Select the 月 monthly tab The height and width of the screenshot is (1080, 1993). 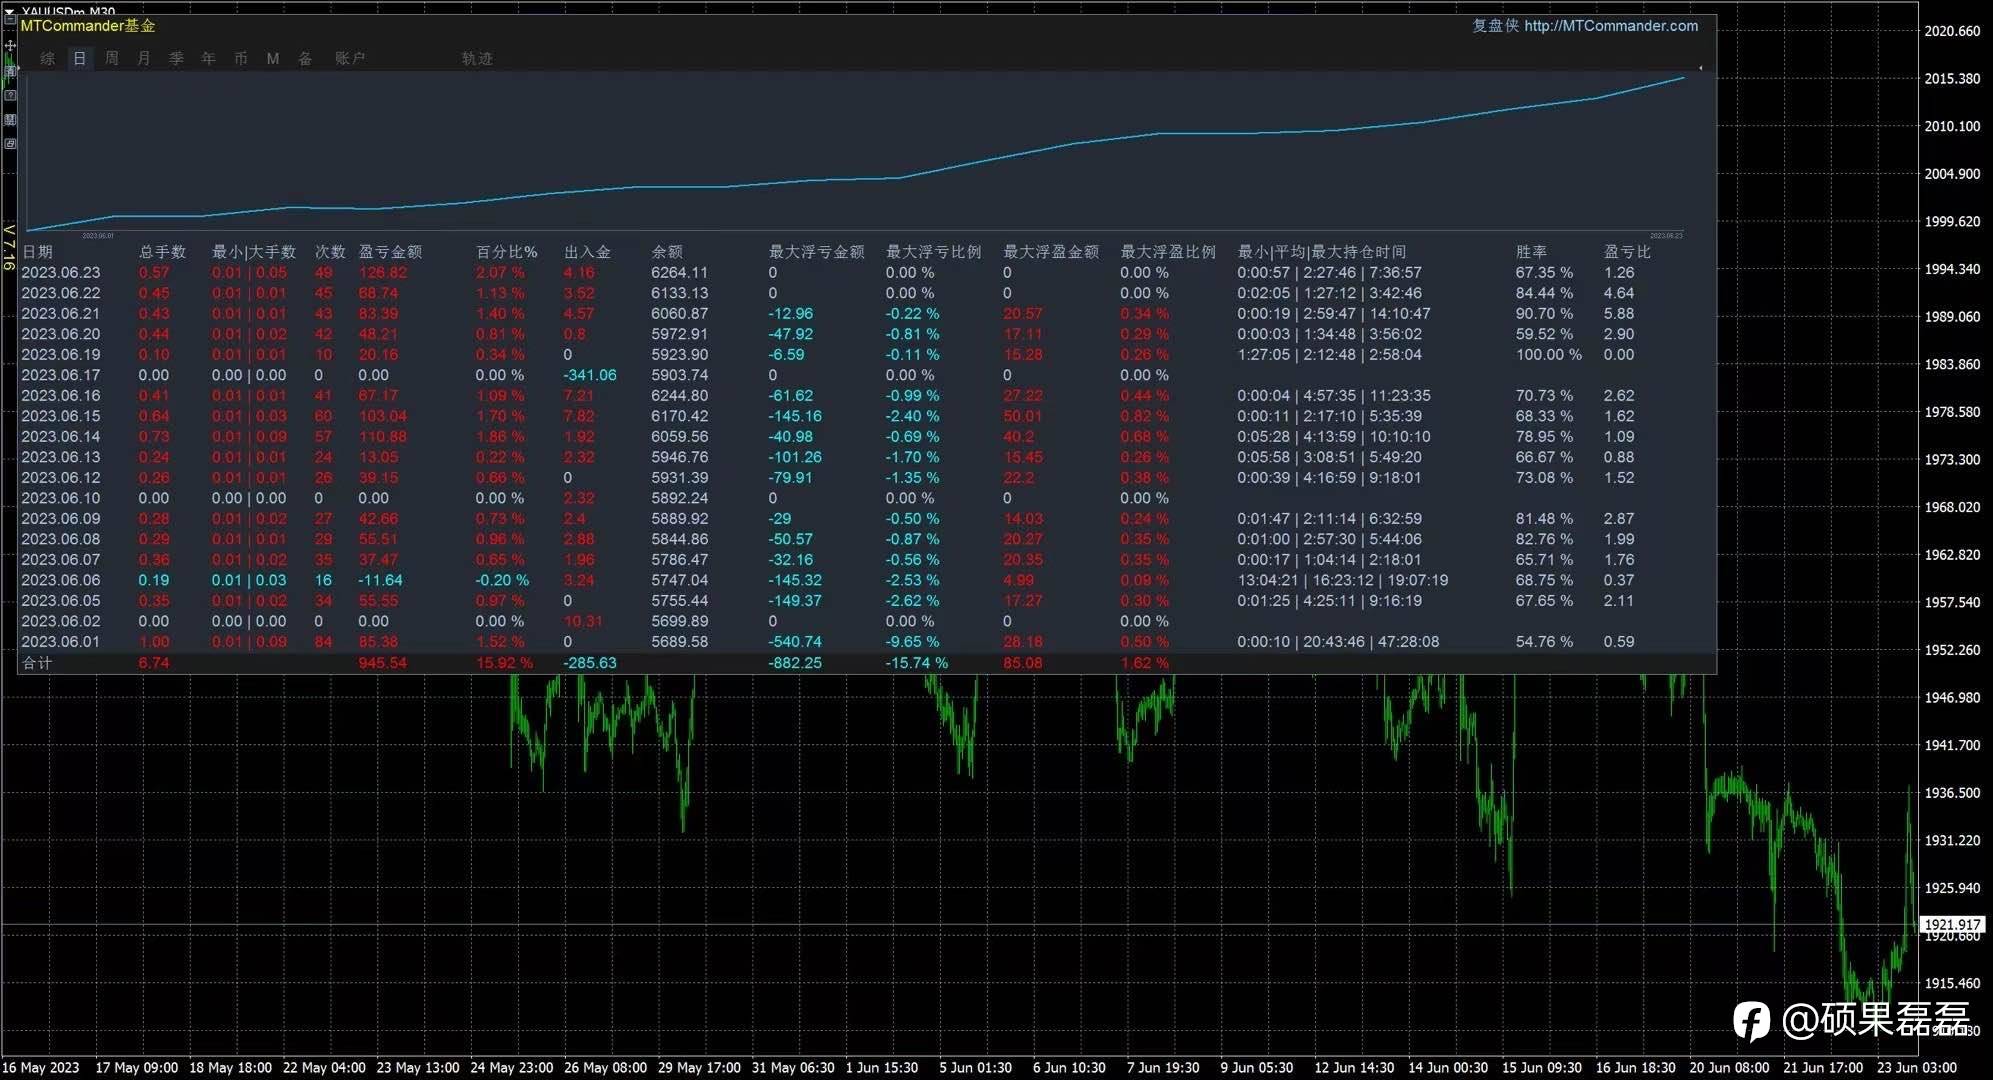click(144, 59)
